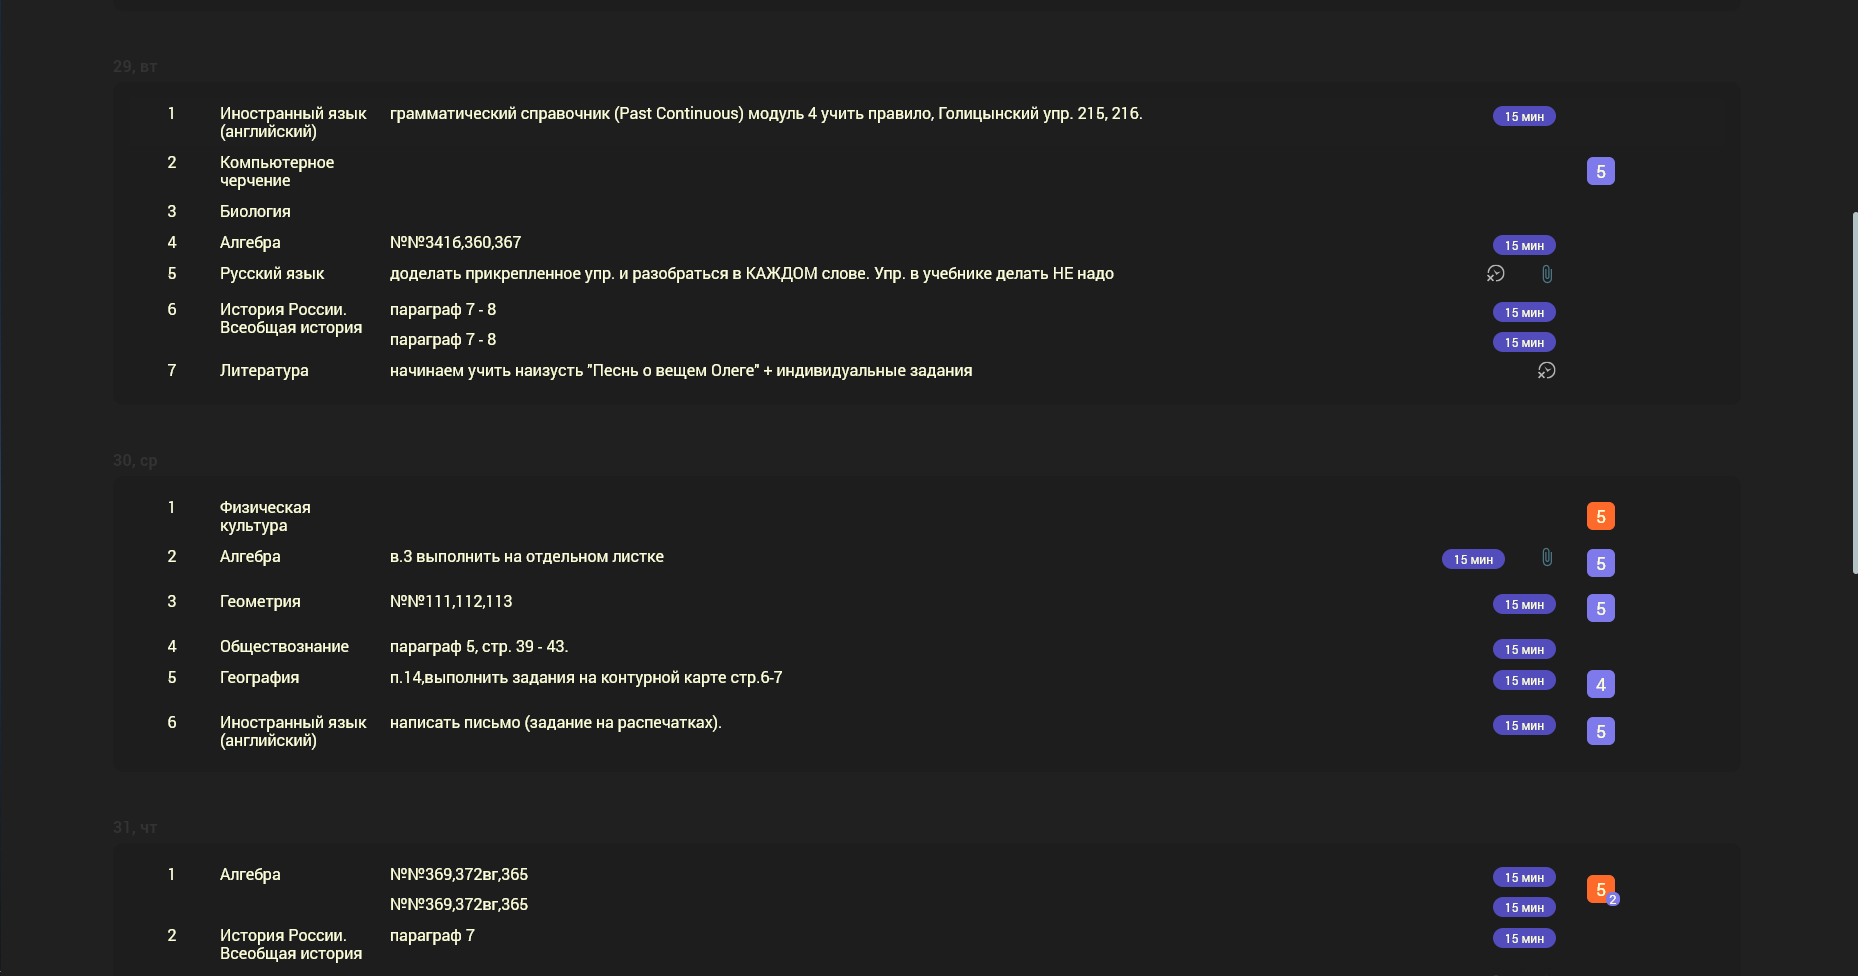Screen dimensions: 1858x976
Task: Click the day header 30, ср
Action: point(135,461)
